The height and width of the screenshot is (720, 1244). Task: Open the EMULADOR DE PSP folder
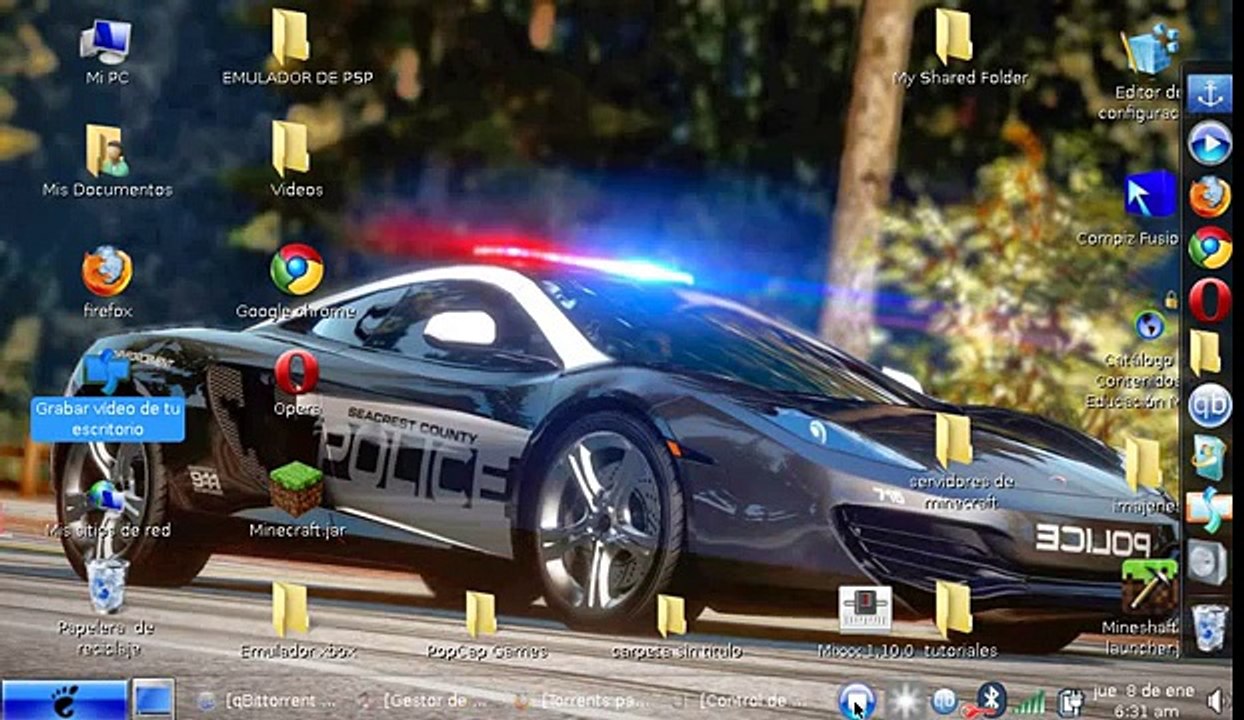tap(291, 38)
